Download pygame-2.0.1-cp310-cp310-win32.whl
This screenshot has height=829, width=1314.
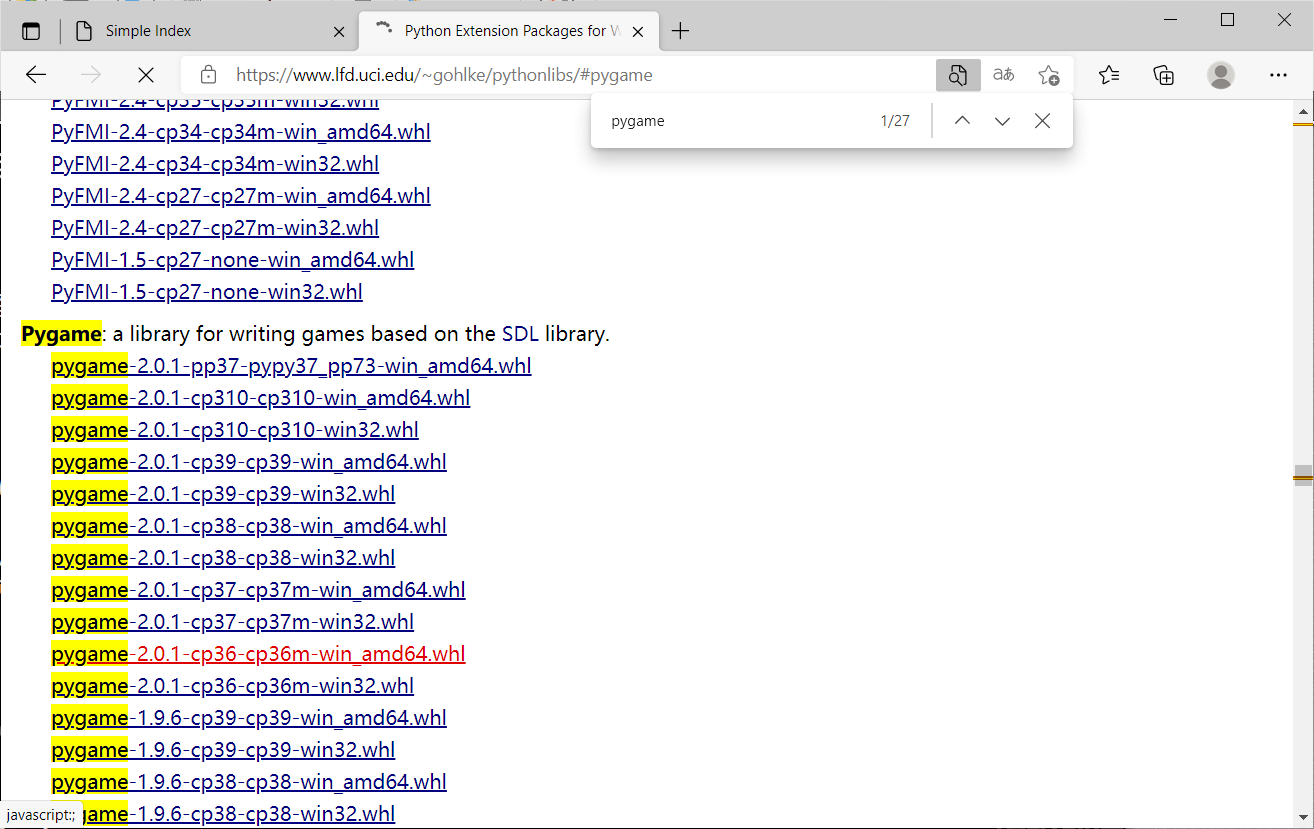[x=235, y=430]
